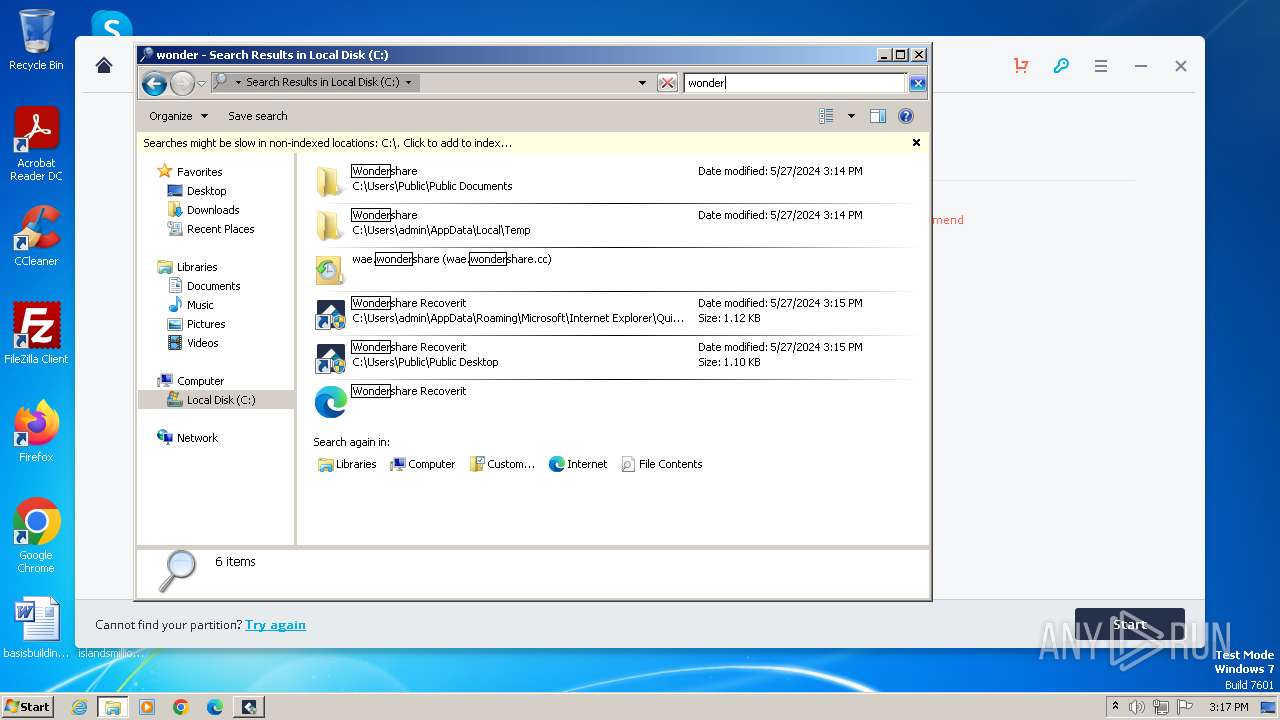The height and width of the screenshot is (720, 1280).
Task: Click the Recoverit key activation icon
Action: (x=1061, y=66)
